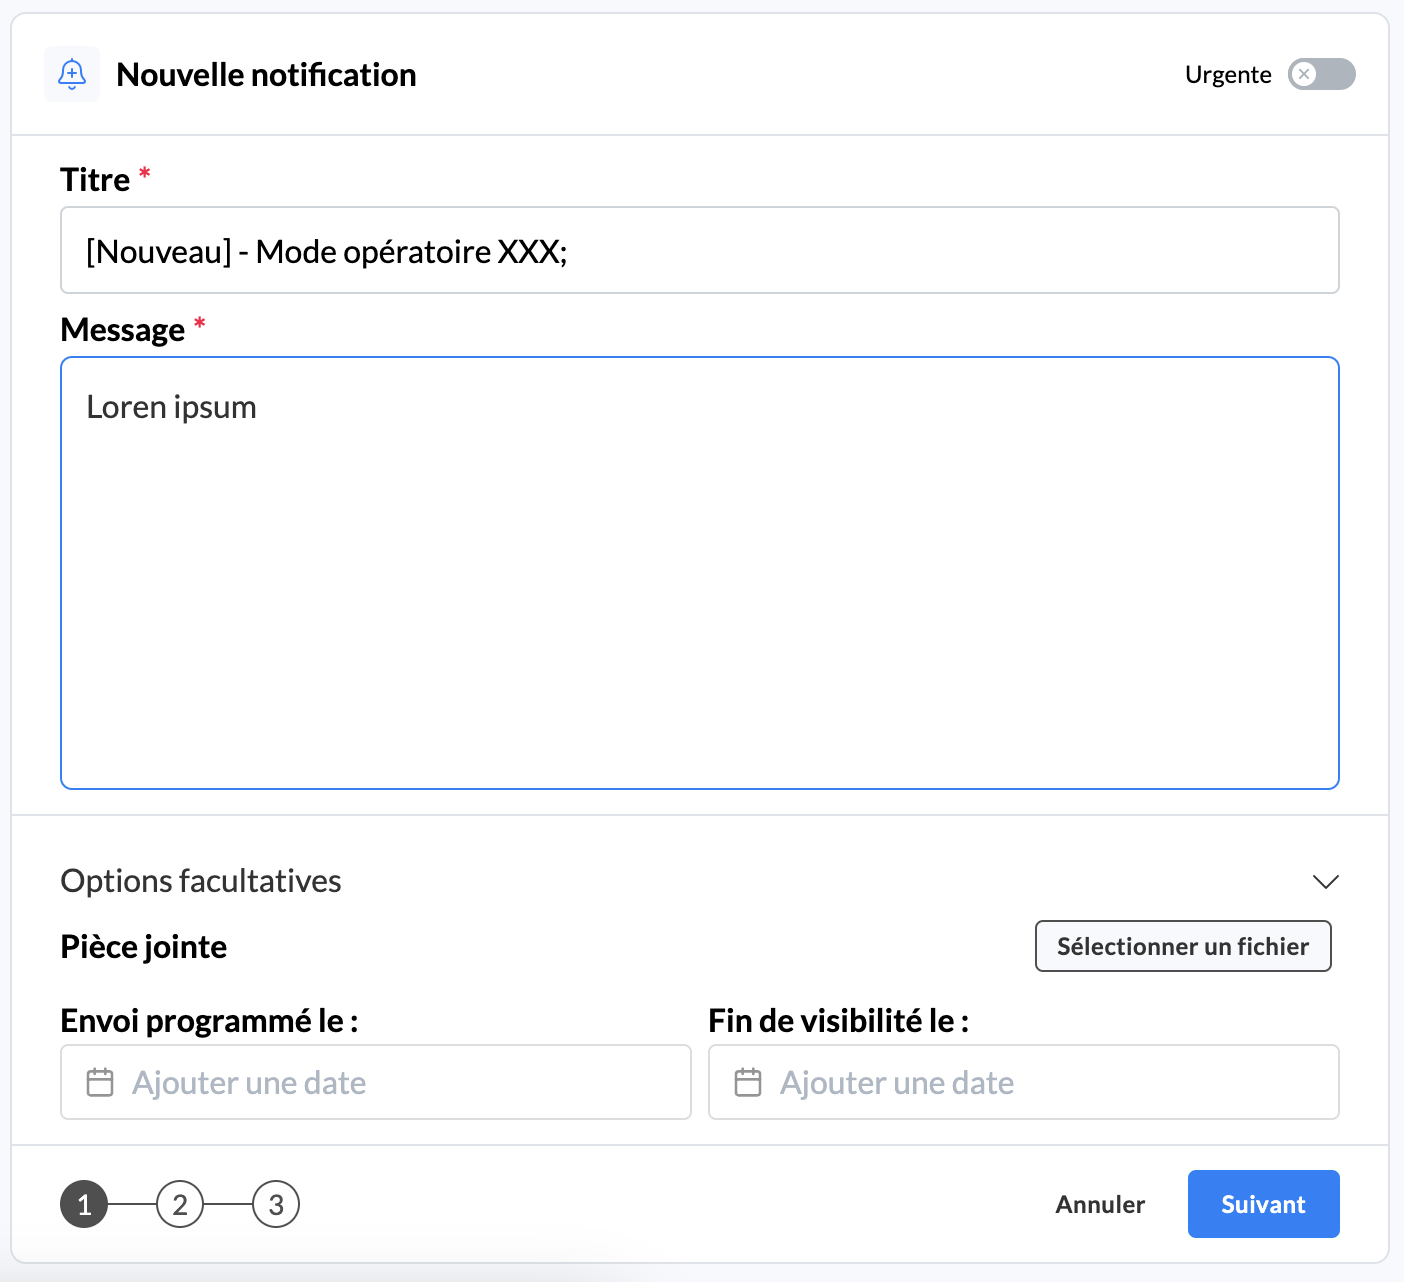Click the Message field label
The height and width of the screenshot is (1282, 1404).
pos(123,330)
